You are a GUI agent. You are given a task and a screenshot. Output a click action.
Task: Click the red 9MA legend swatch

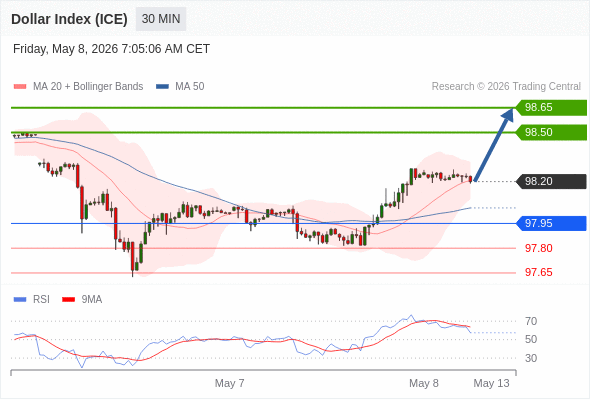pos(68,300)
